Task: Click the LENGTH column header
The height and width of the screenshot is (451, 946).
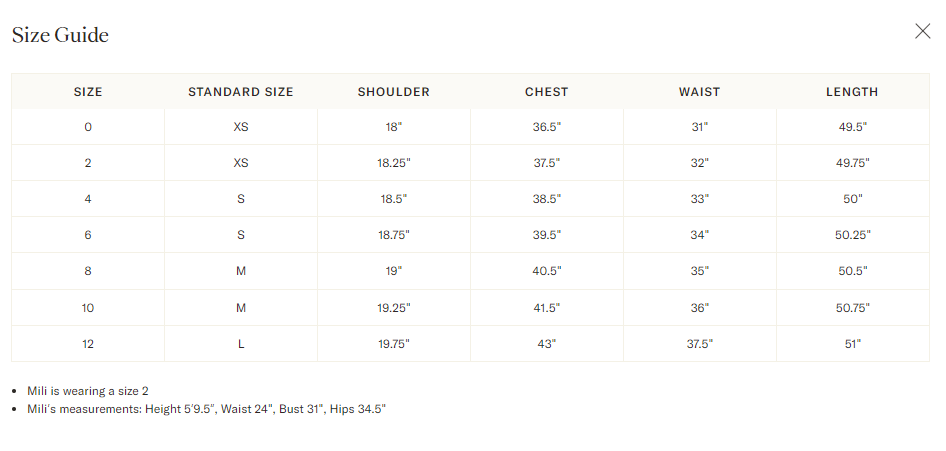Action: pyautogui.click(x=852, y=92)
